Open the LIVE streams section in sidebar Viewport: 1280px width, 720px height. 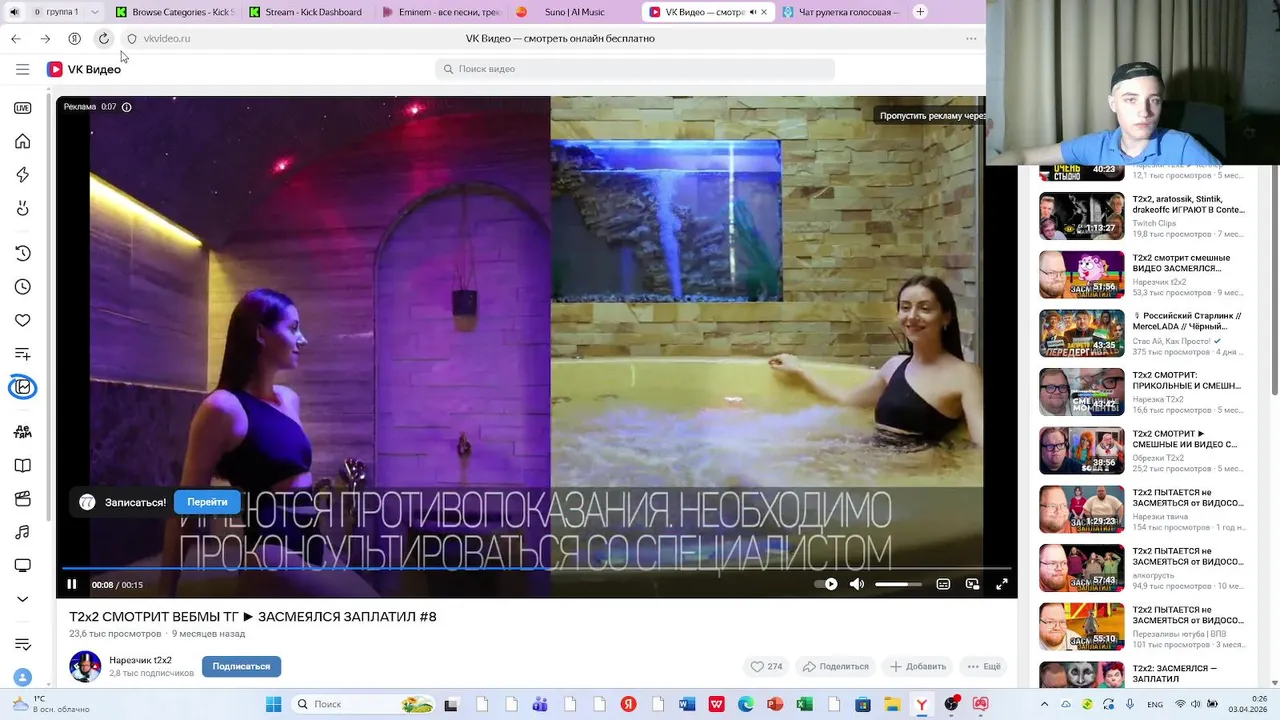[x=22, y=108]
